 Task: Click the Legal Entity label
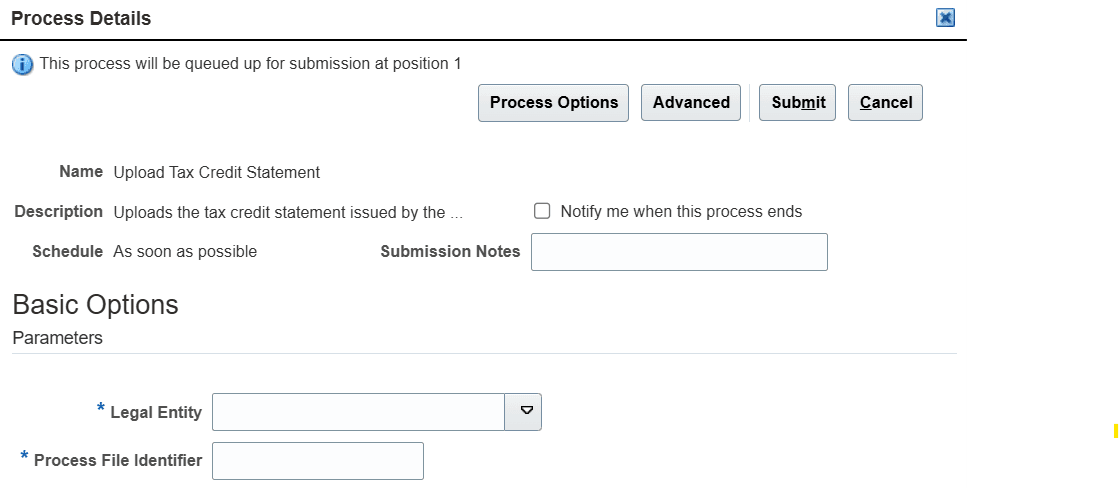point(156,412)
